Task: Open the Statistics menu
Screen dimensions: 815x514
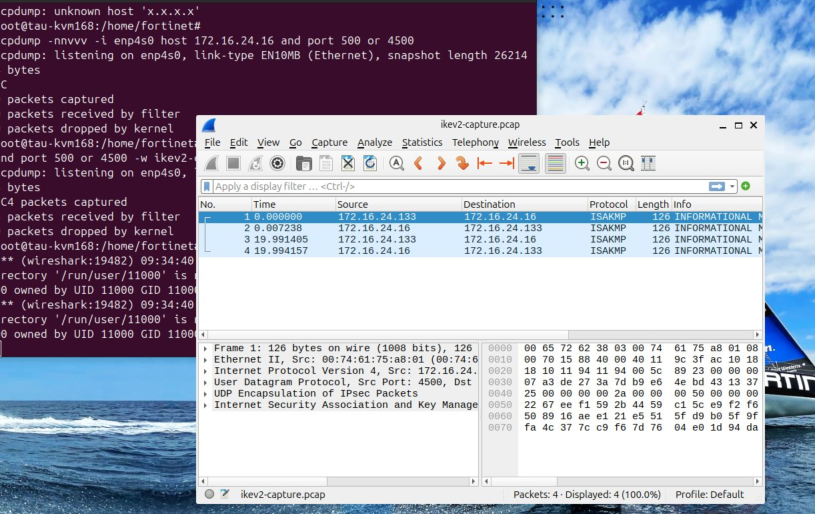Action: 422,142
